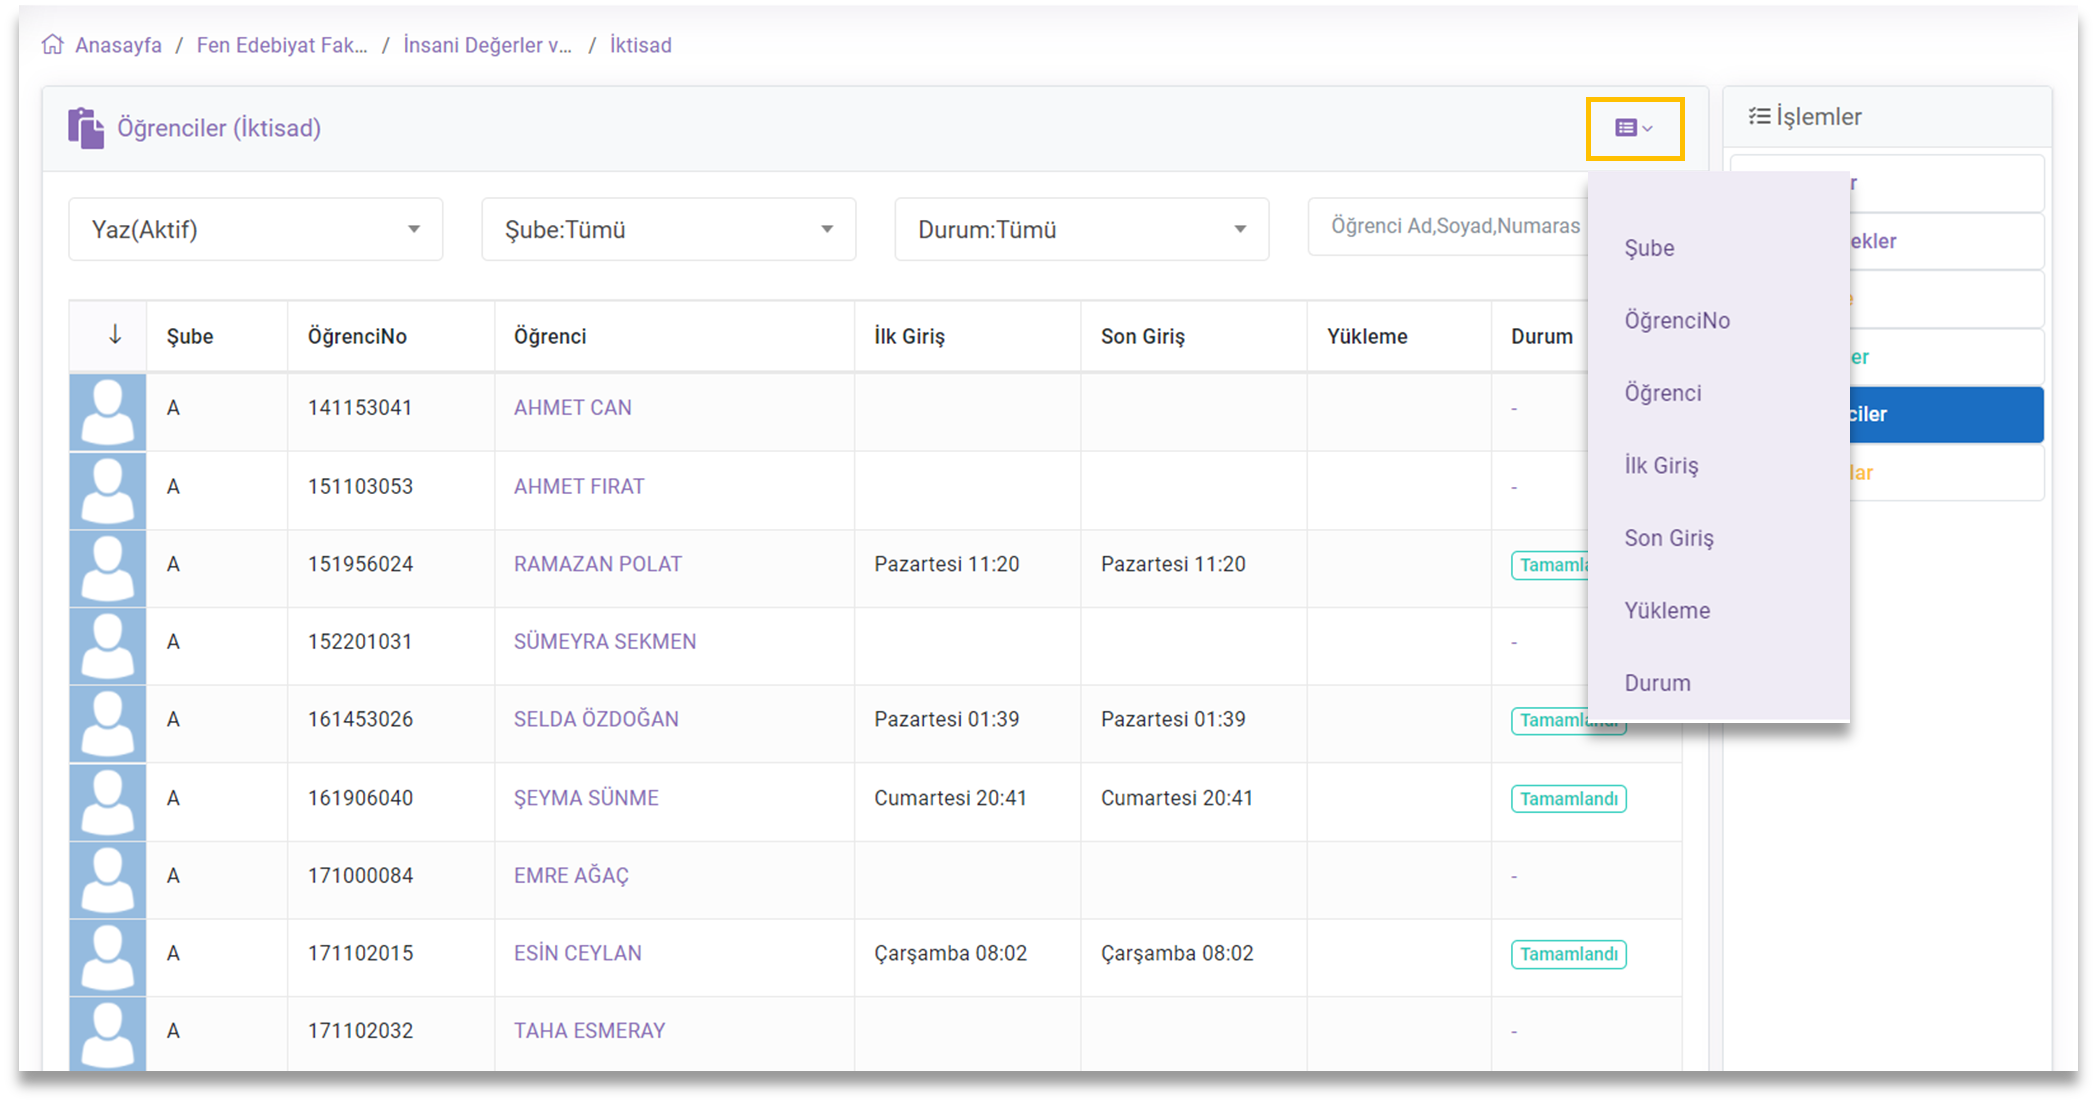2097x1104 pixels.
Task: Click AHMET CAN's avatar picture
Action: coord(107,412)
